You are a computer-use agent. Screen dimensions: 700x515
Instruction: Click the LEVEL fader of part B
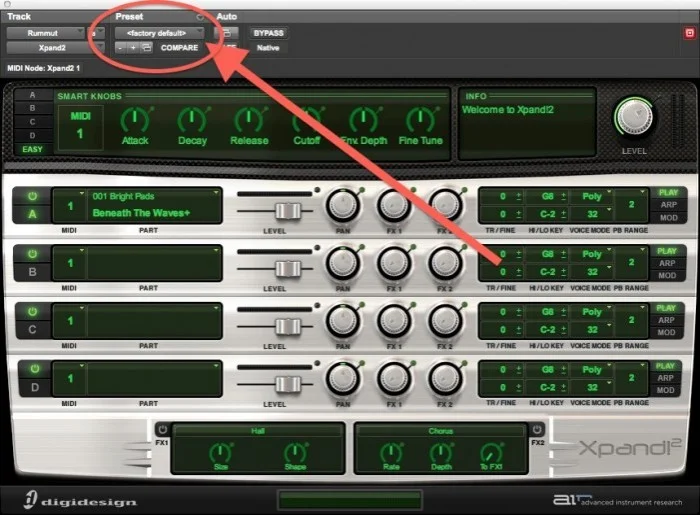[x=288, y=269]
